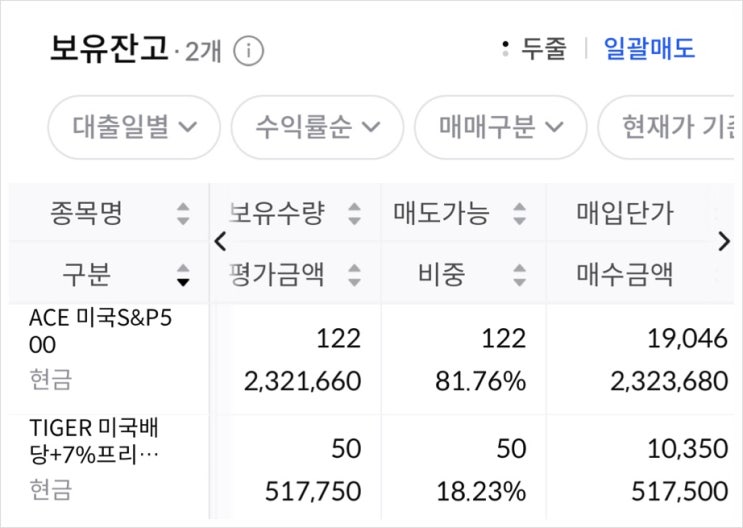Click the 일괄매도 link
The image size is (743, 528).
[649, 48]
